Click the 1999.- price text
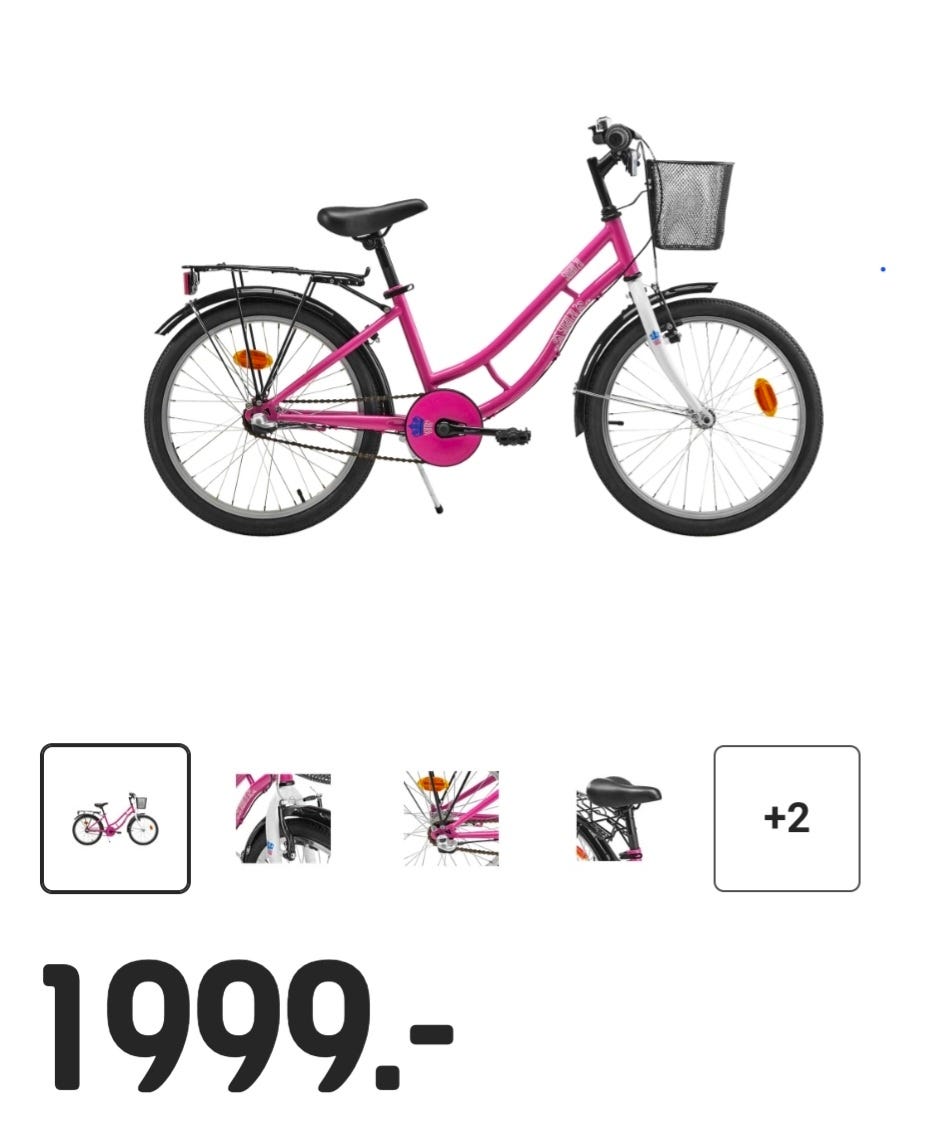 click(247, 1026)
